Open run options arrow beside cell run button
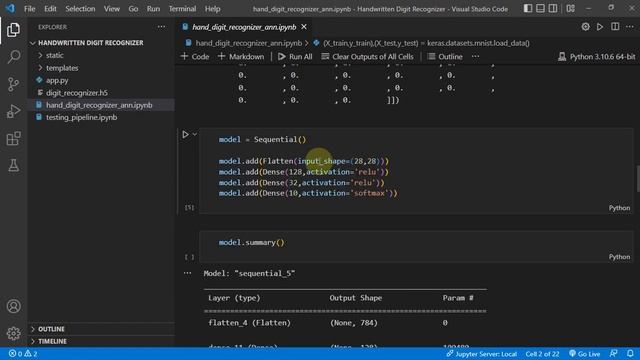The width and height of the screenshot is (640, 360). tap(195, 134)
